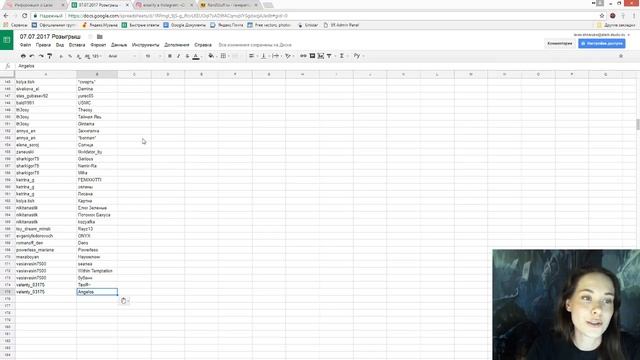The width and height of the screenshot is (640, 360).
Task: Switch to the Instagram browser tab
Action: (163, 5)
